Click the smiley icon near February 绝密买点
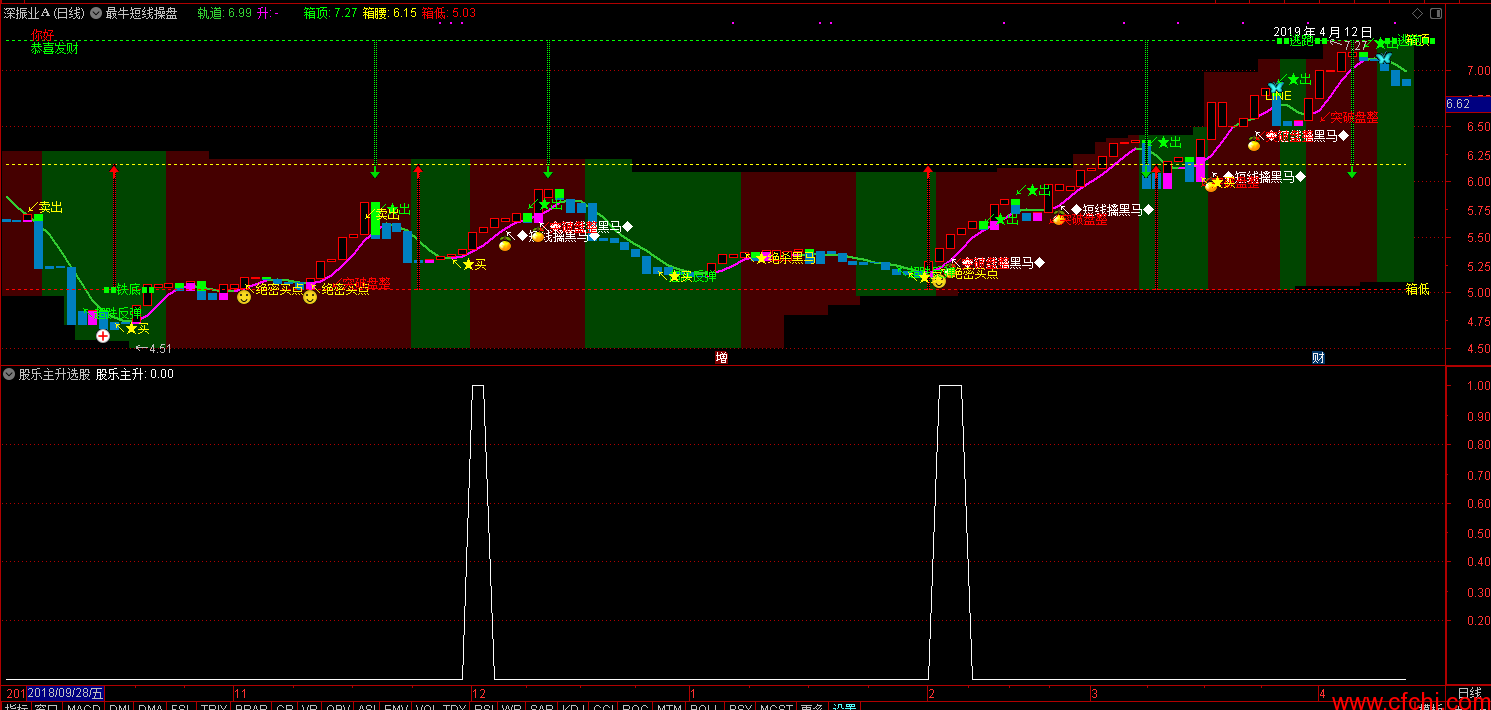Viewport: 1491px width, 710px height. pos(939,281)
